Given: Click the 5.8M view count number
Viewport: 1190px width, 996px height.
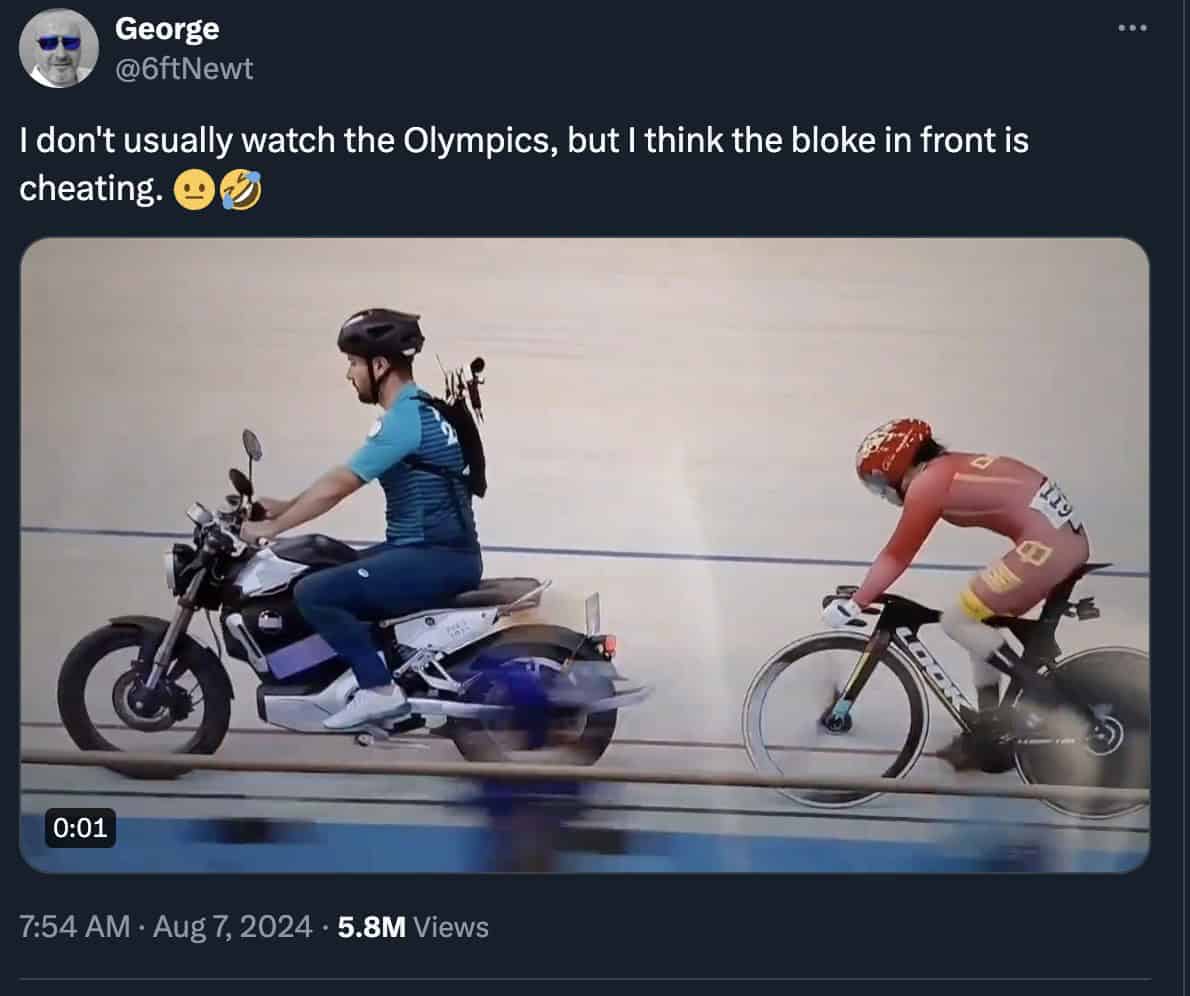Looking at the screenshot, I should [x=371, y=927].
